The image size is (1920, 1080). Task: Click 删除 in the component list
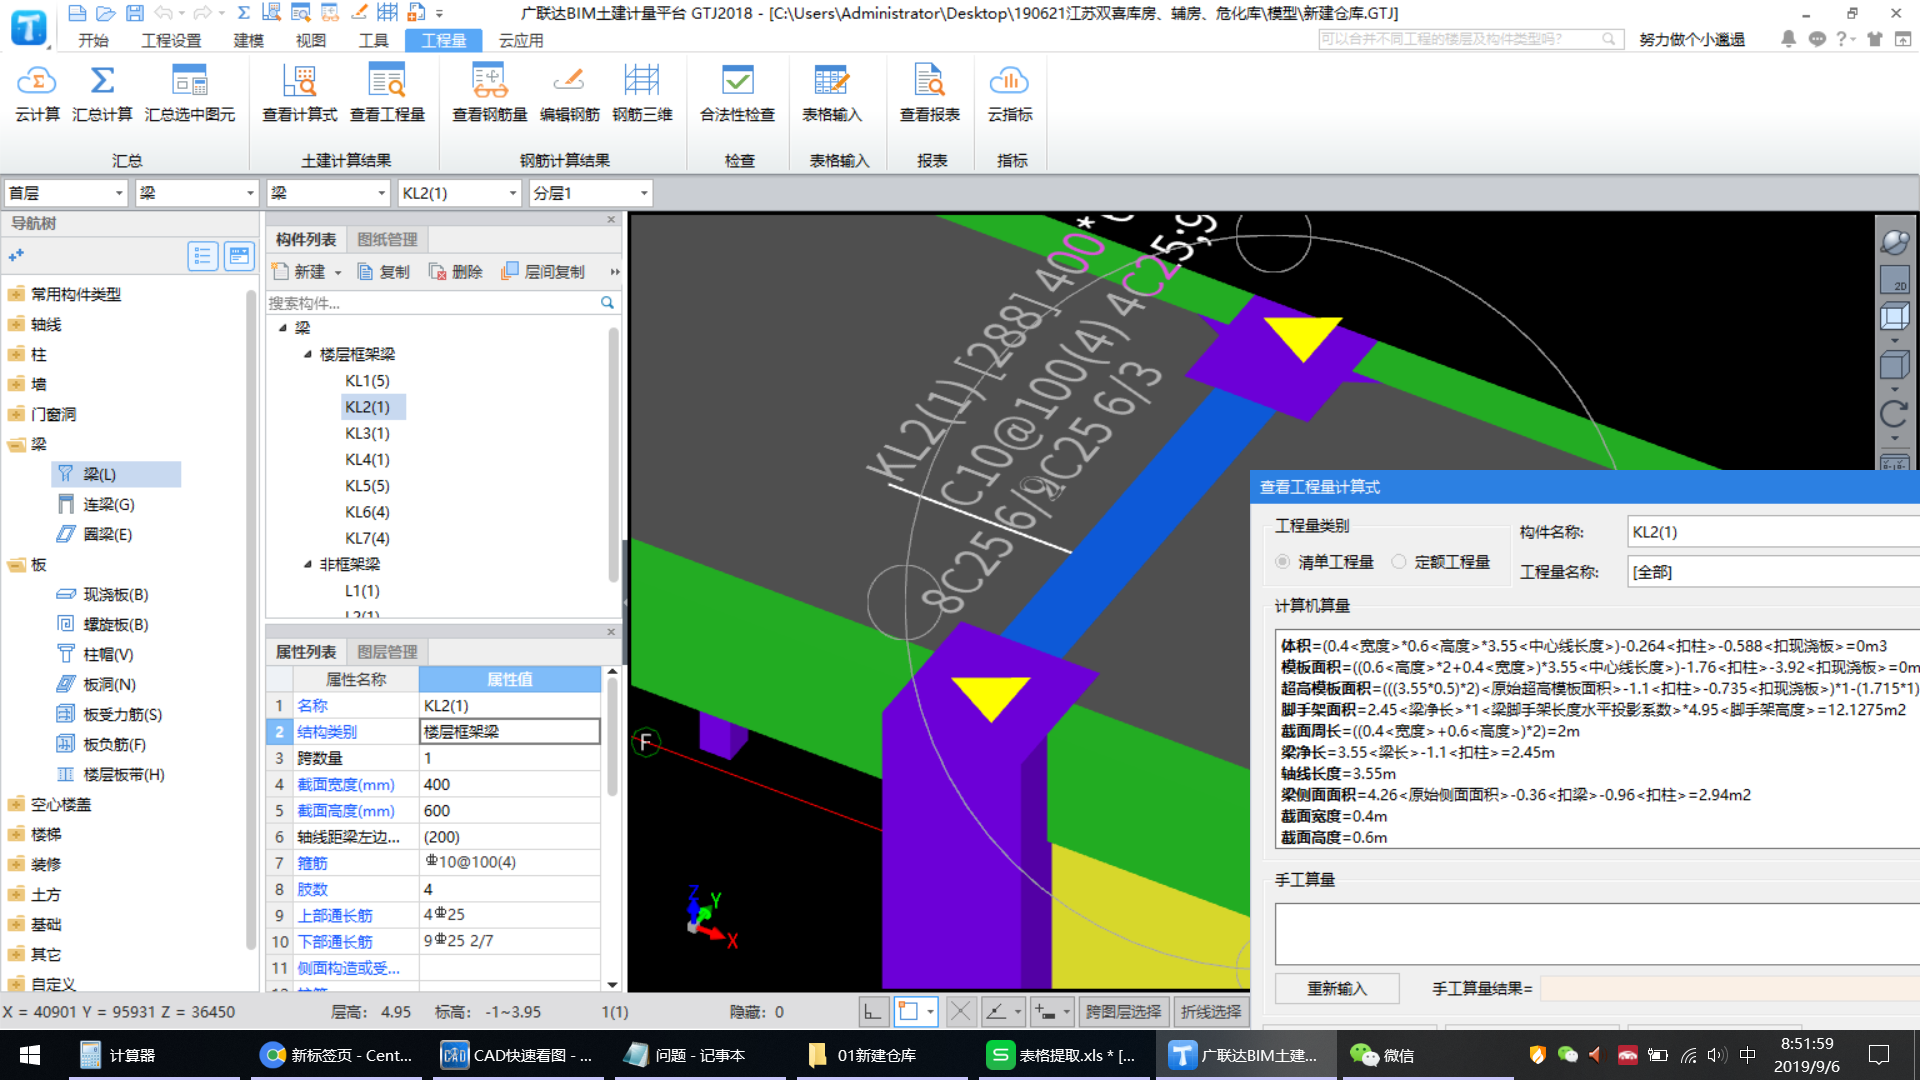tap(456, 272)
